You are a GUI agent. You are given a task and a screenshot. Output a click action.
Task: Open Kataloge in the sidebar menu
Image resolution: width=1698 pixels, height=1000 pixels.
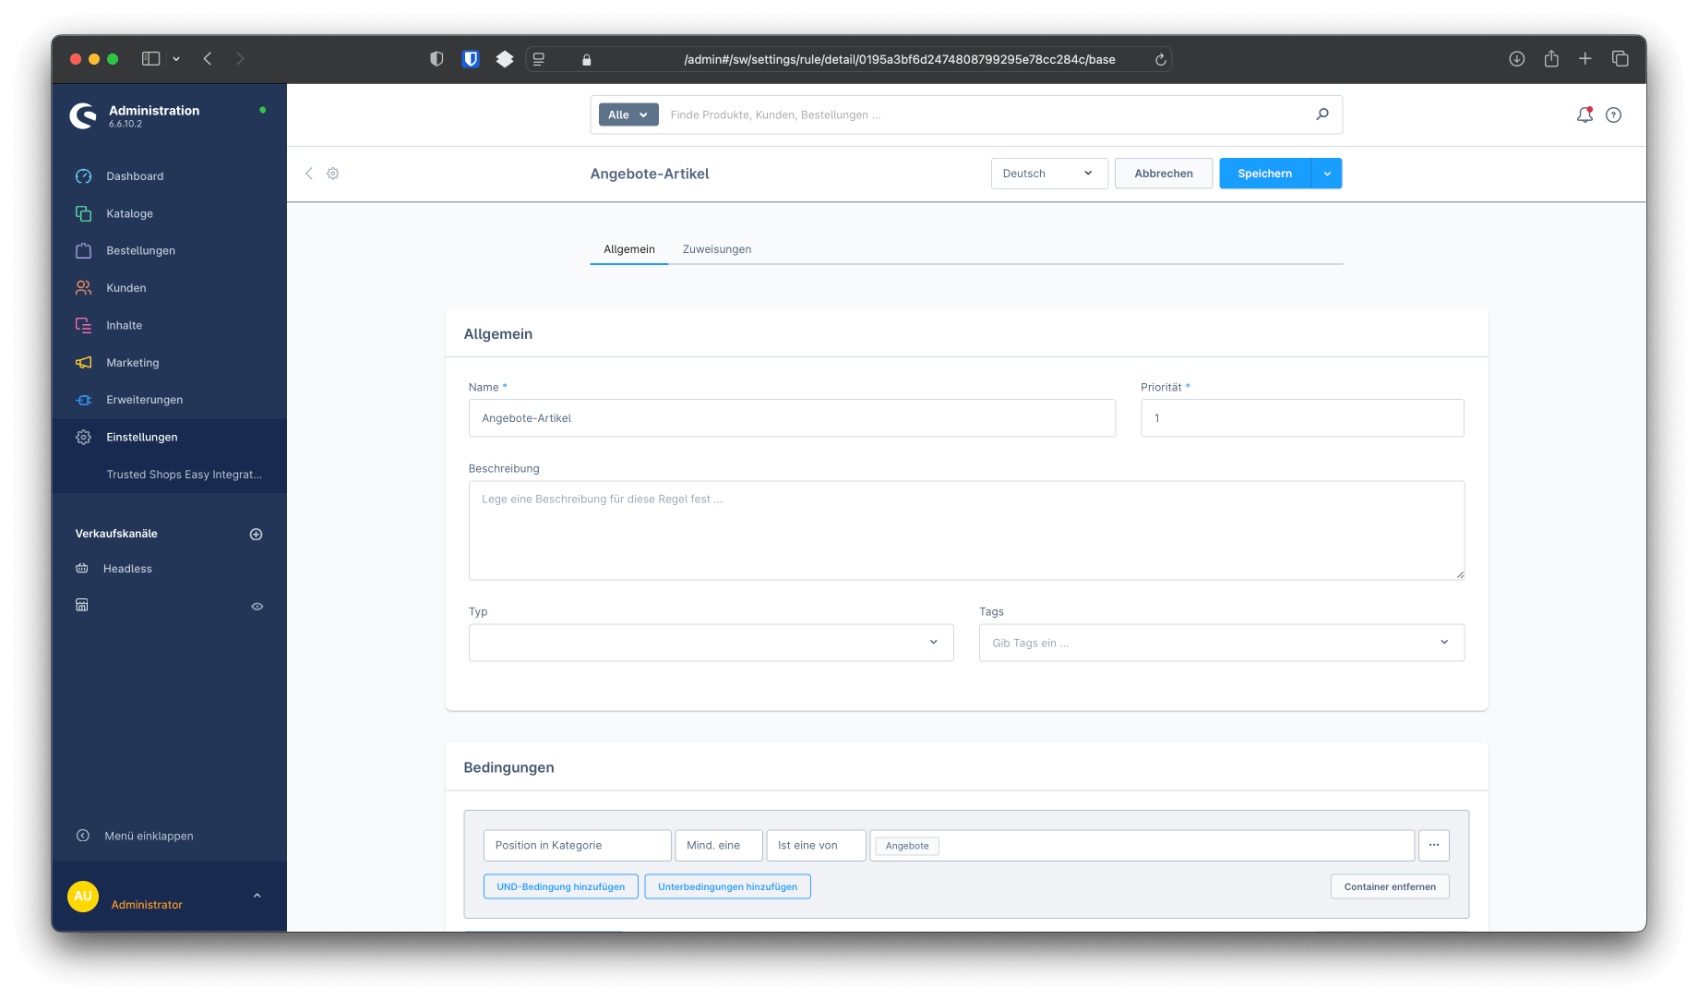(130, 213)
